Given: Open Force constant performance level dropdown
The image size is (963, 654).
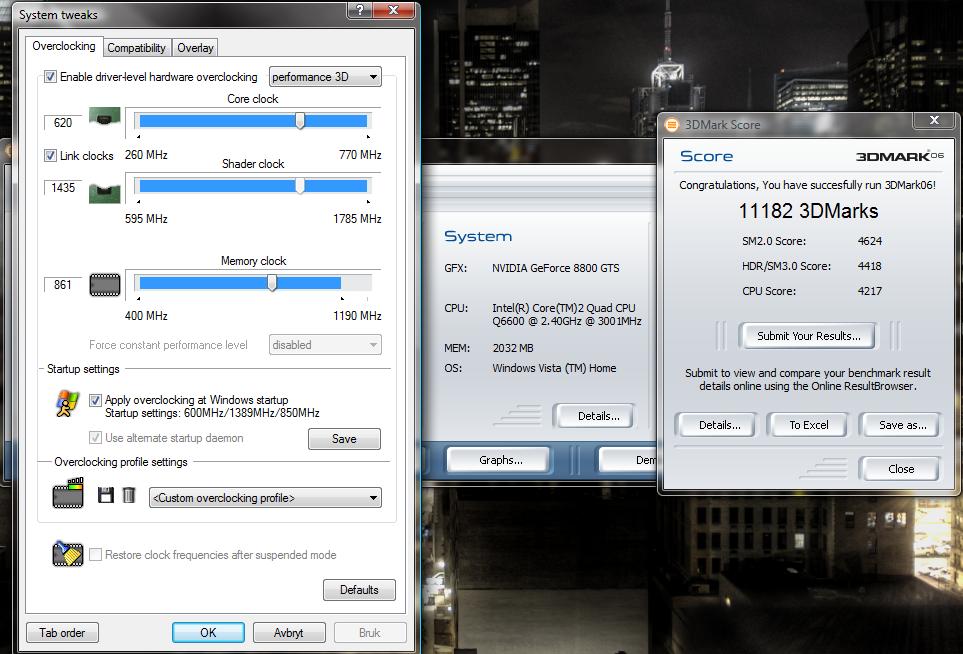Looking at the screenshot, I should tap(326, 345).
